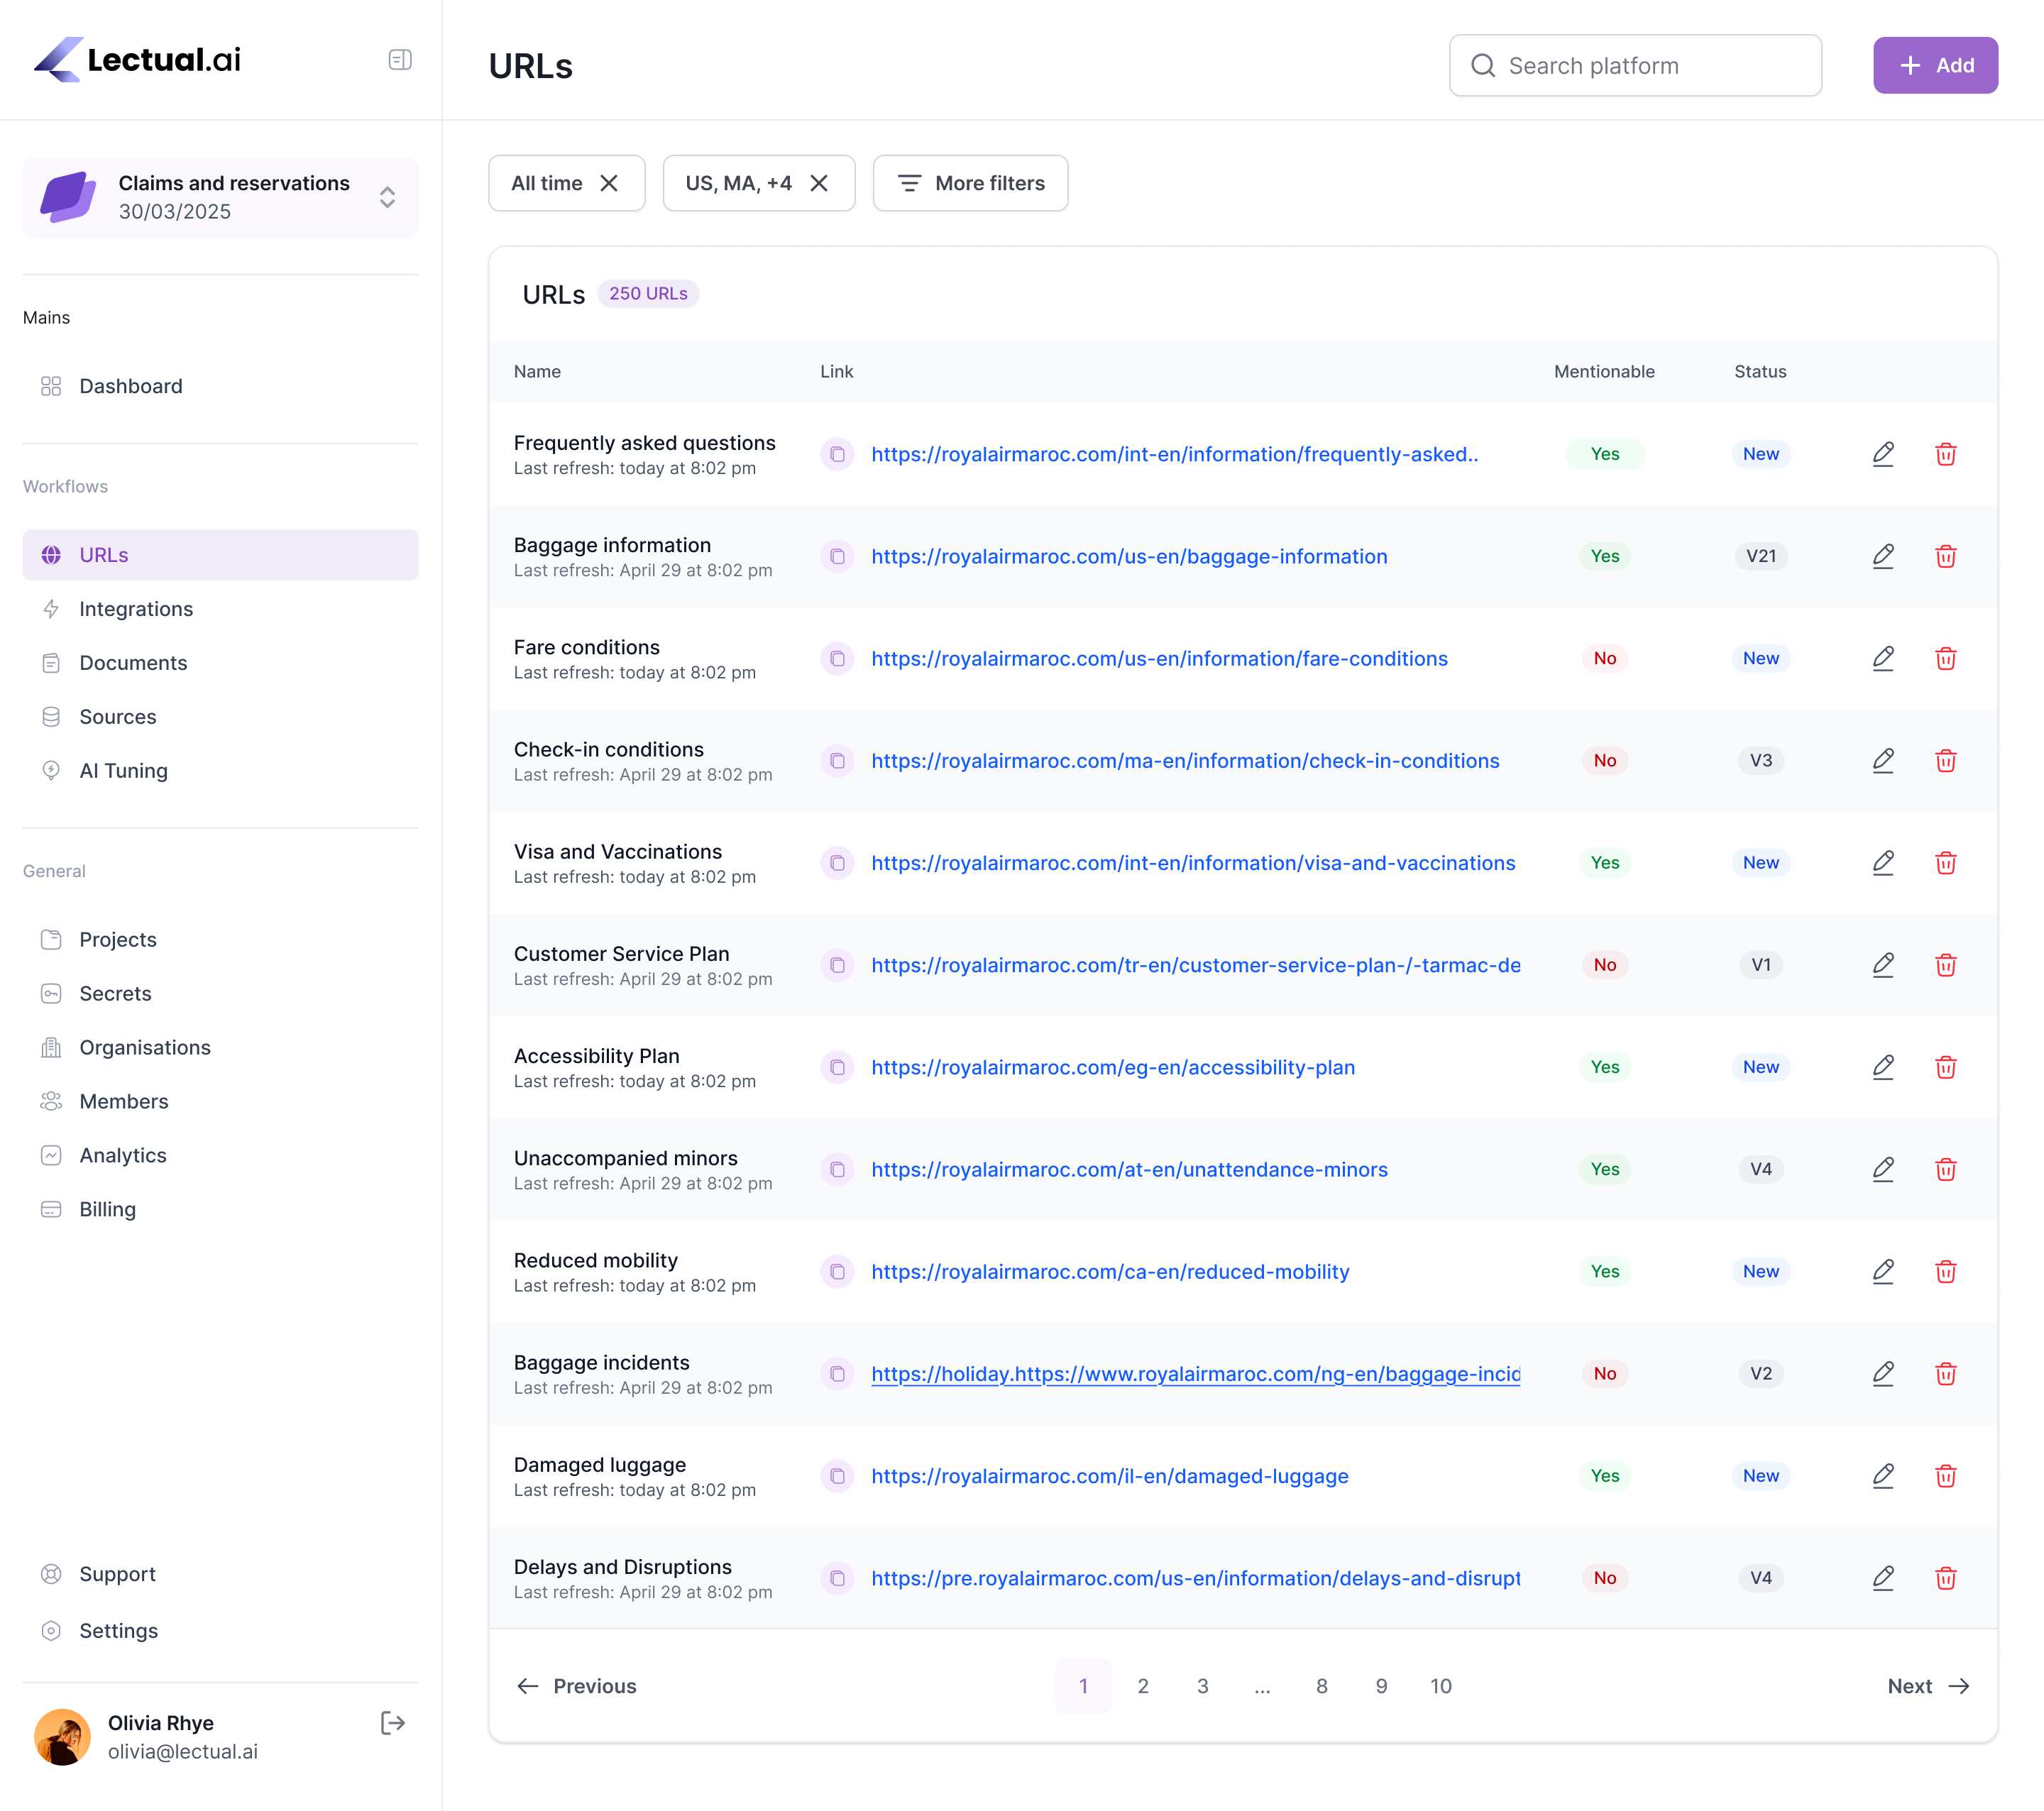Viewport: 2044px width, 1811px height.
Task: Open More filters
Action: (970, 183)
